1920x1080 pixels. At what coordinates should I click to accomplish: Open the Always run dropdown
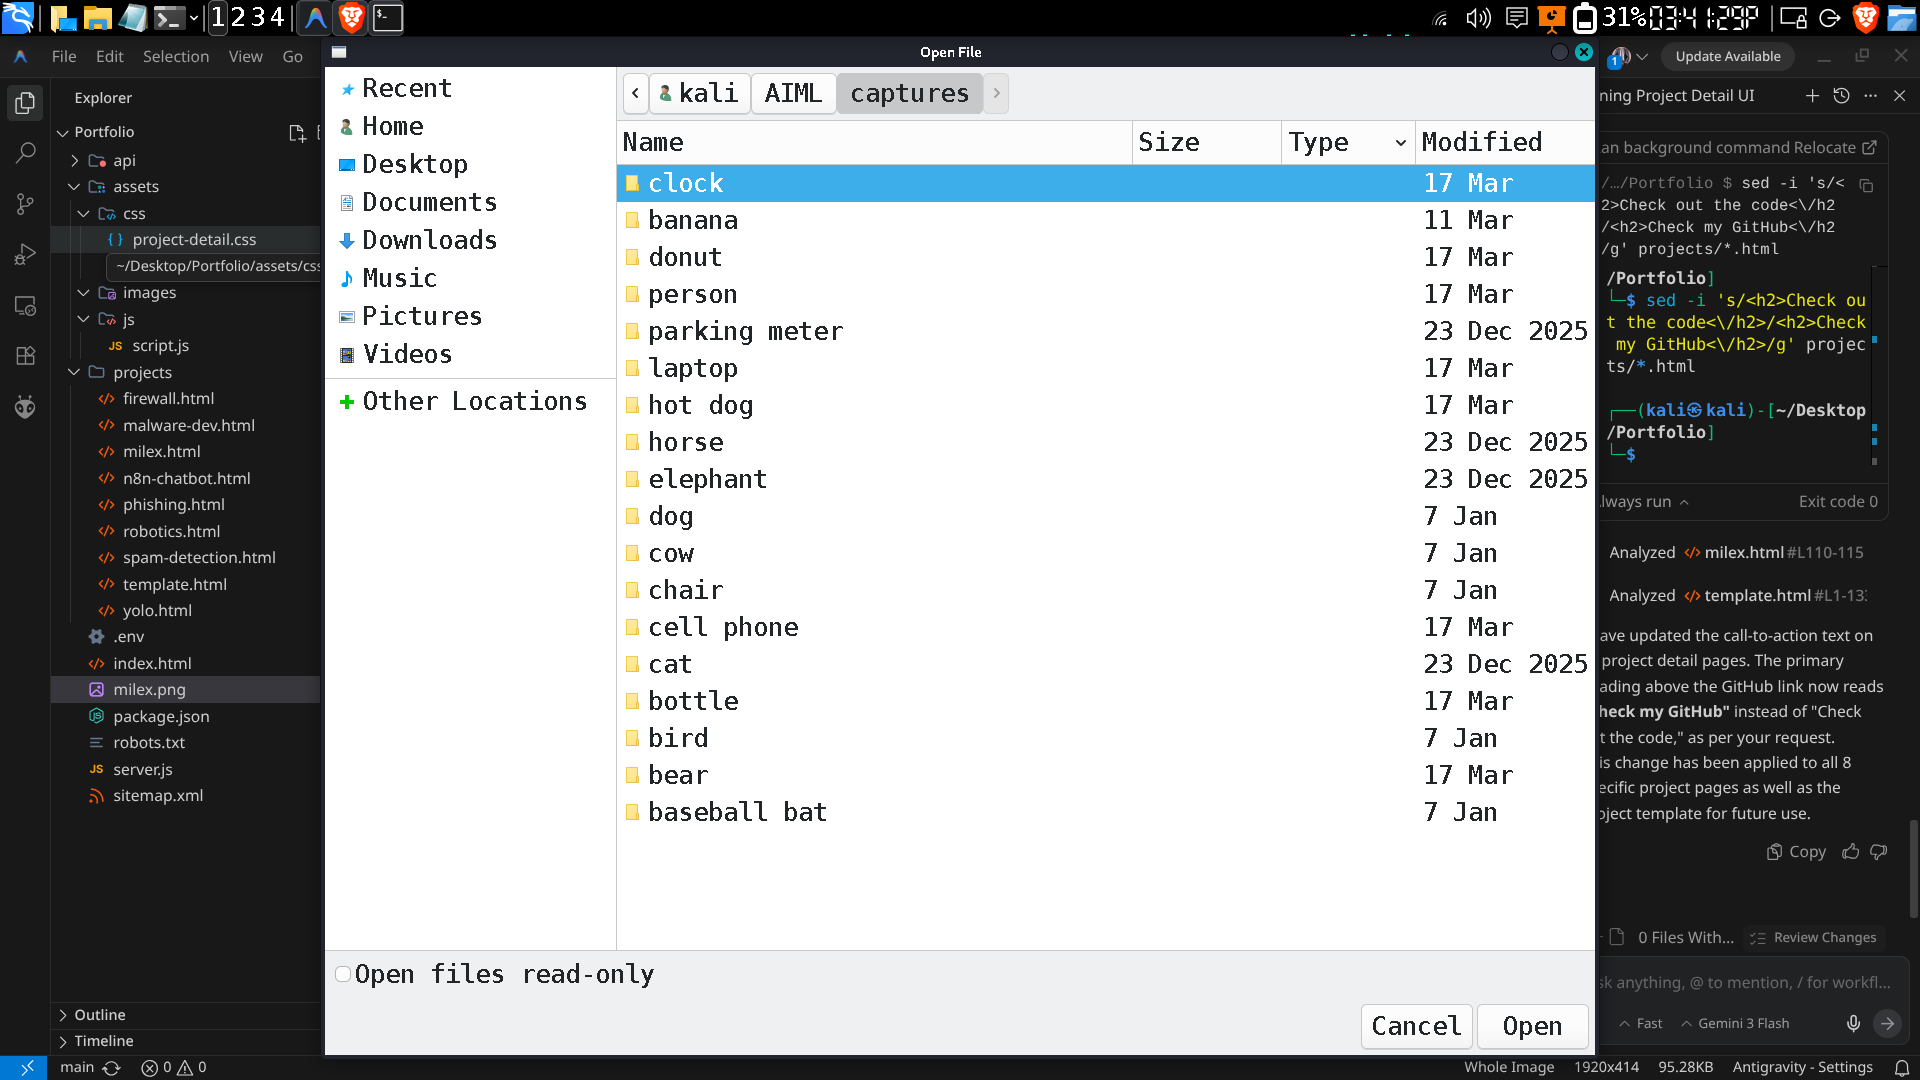[1644, 502]
